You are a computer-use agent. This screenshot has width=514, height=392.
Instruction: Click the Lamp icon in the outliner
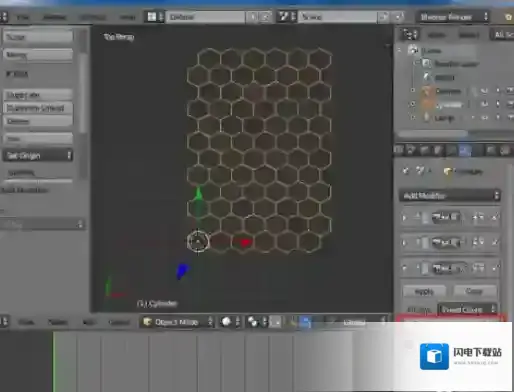coord(427,117)
